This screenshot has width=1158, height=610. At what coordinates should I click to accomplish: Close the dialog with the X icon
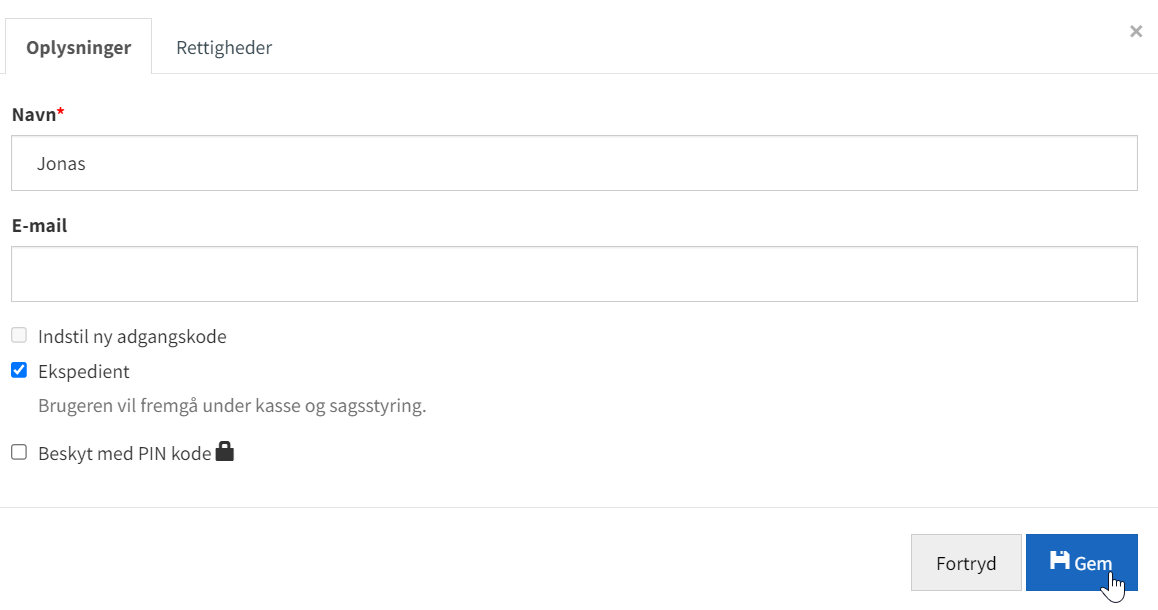coord(1136,31)
